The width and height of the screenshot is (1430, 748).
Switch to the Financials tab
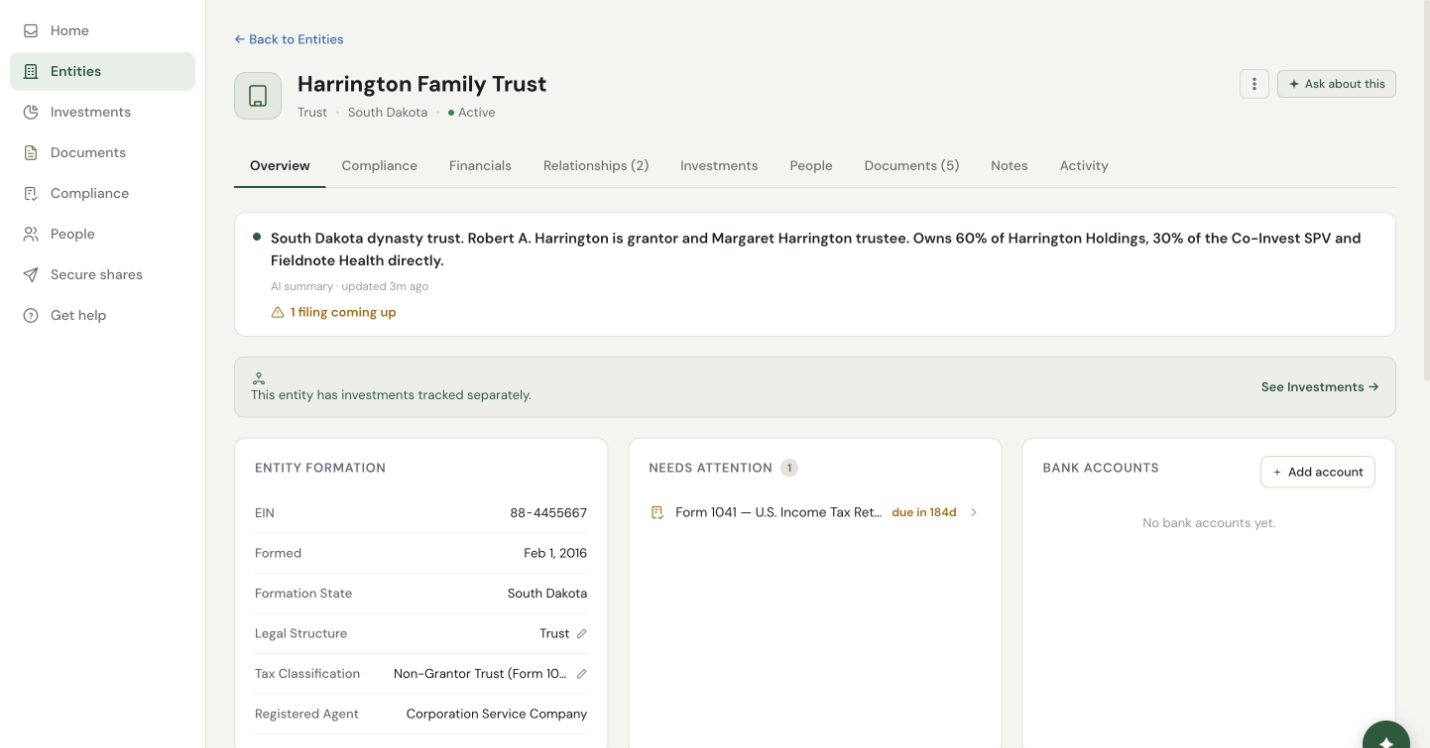click(480, 166)
